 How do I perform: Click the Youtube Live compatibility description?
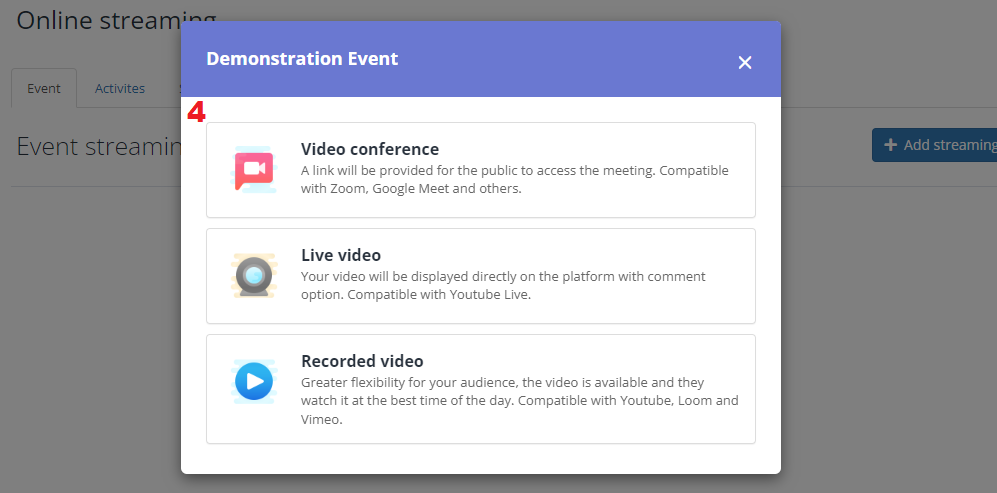pos(503,286)
